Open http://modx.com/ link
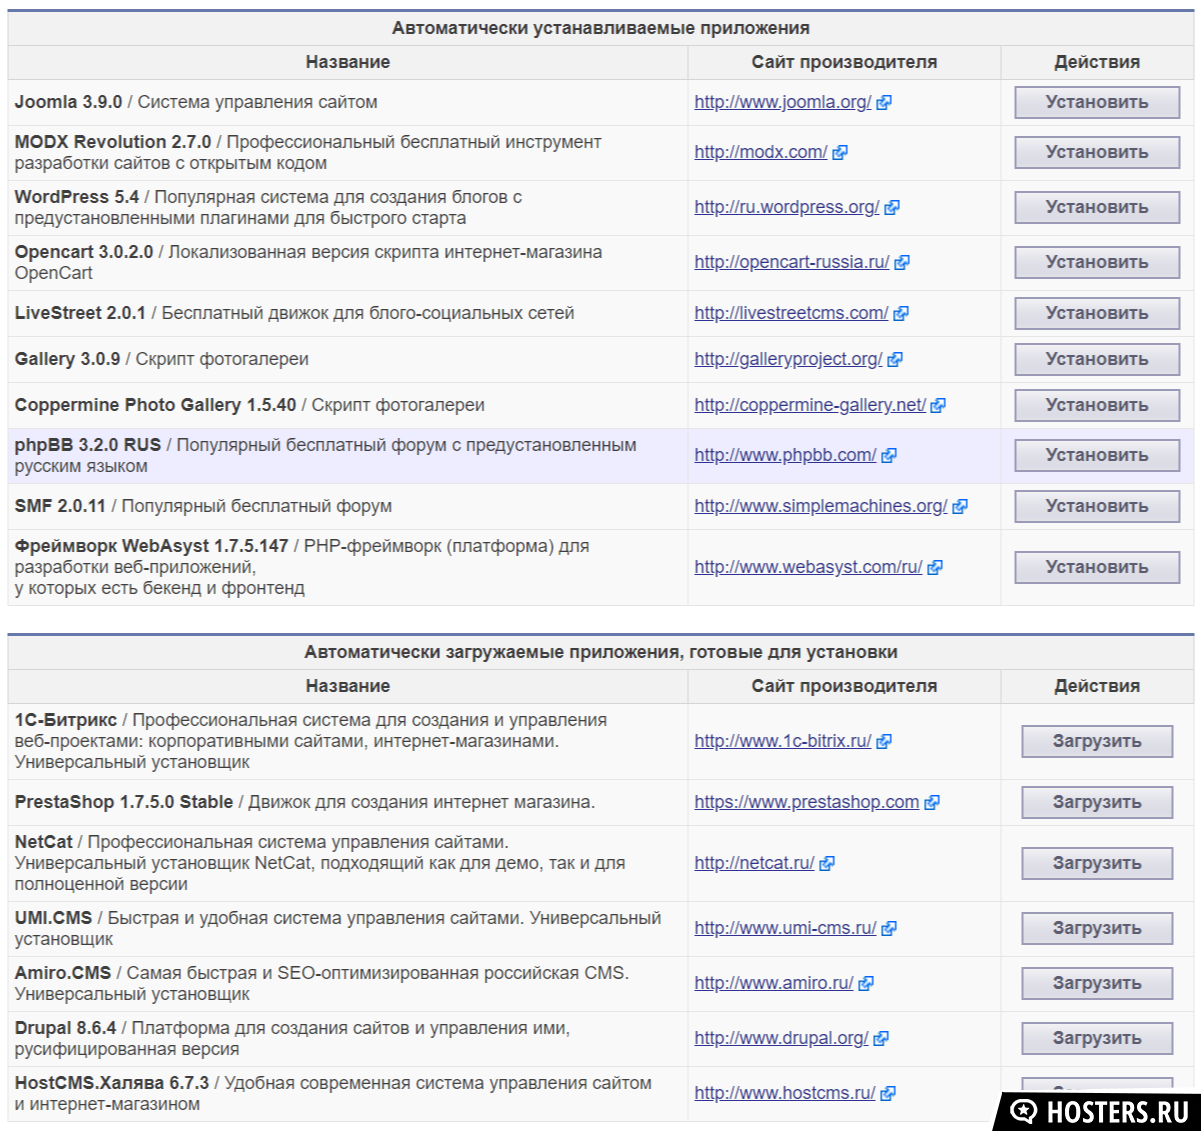 pos(761,152)
